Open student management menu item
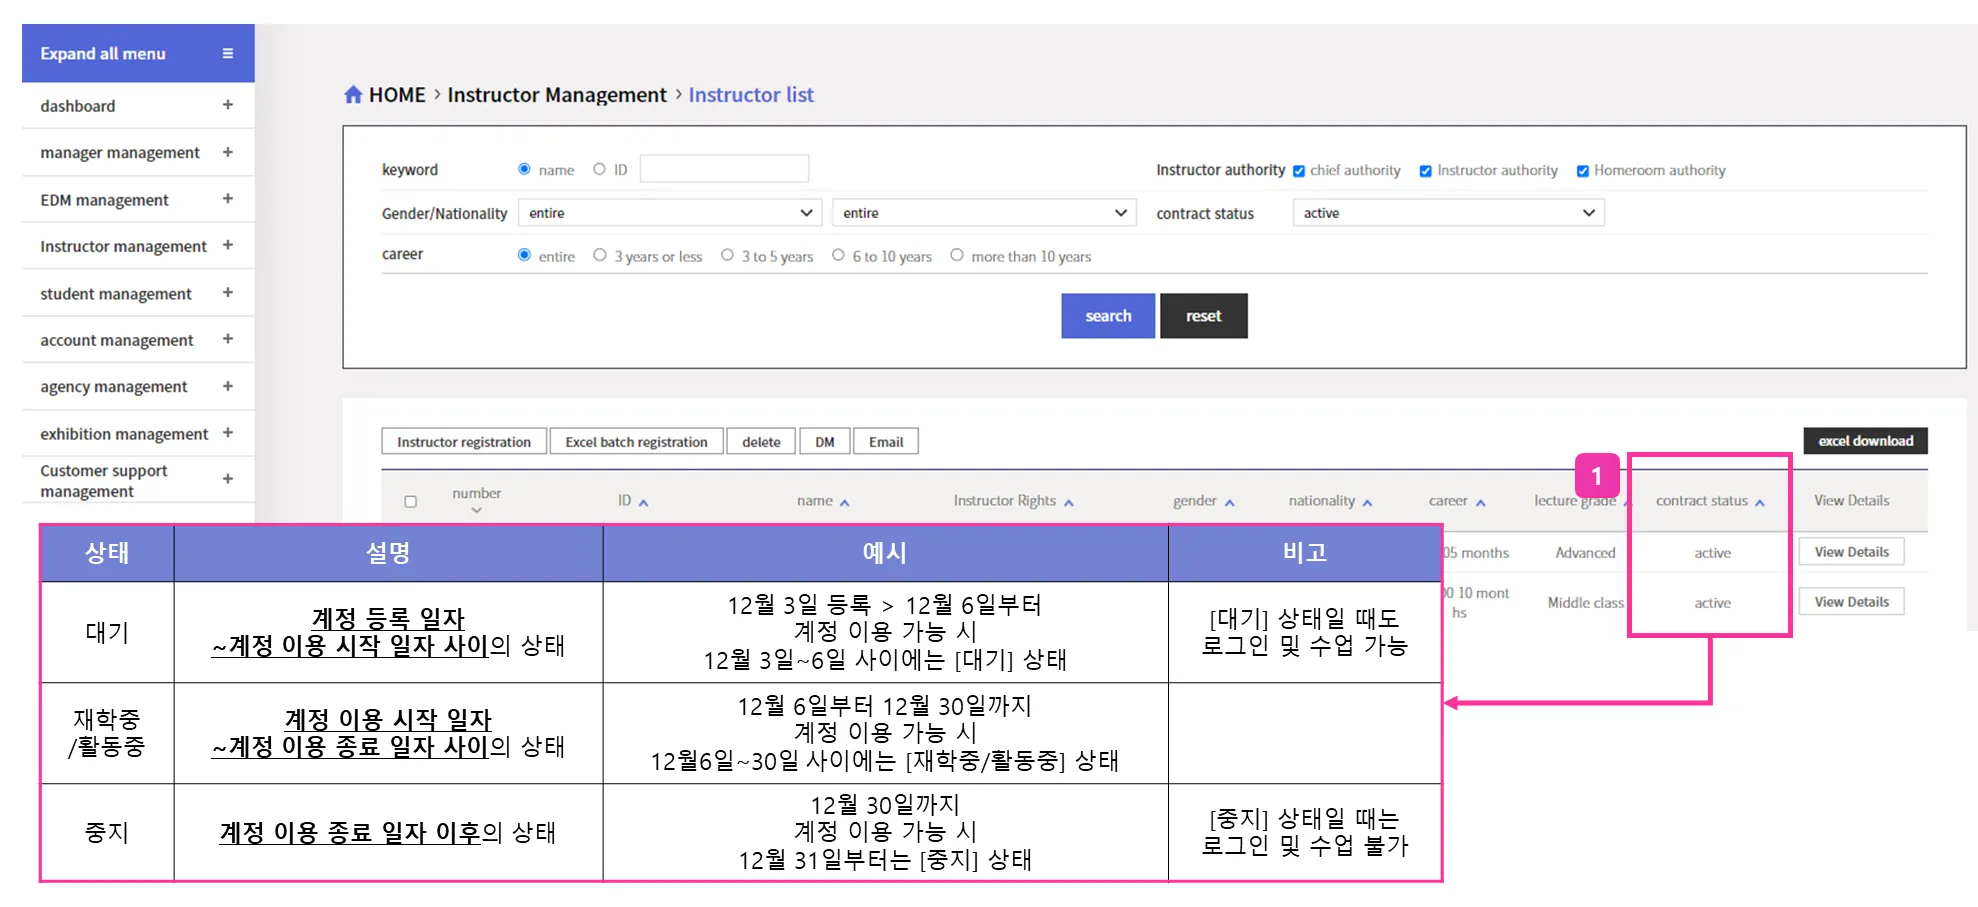The height and width of the screenshot is (907, 1978). [x=116, y=293]
